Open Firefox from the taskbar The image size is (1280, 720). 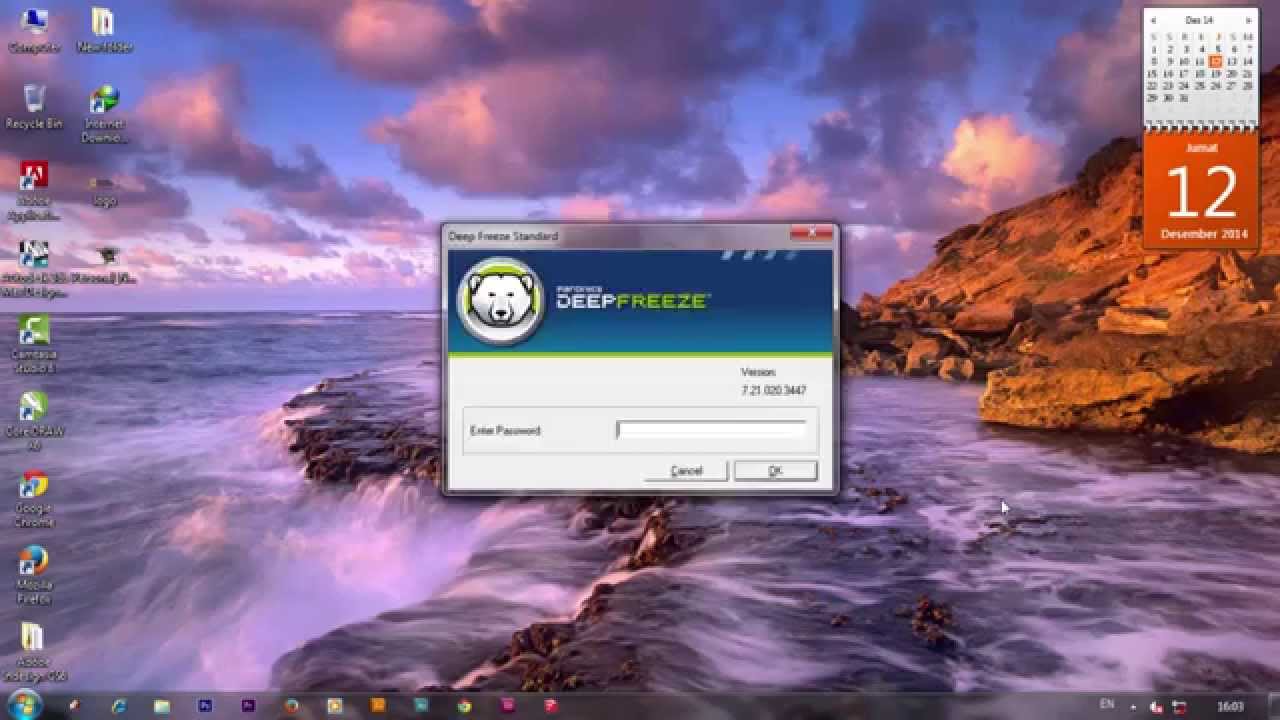coord(292,706)
